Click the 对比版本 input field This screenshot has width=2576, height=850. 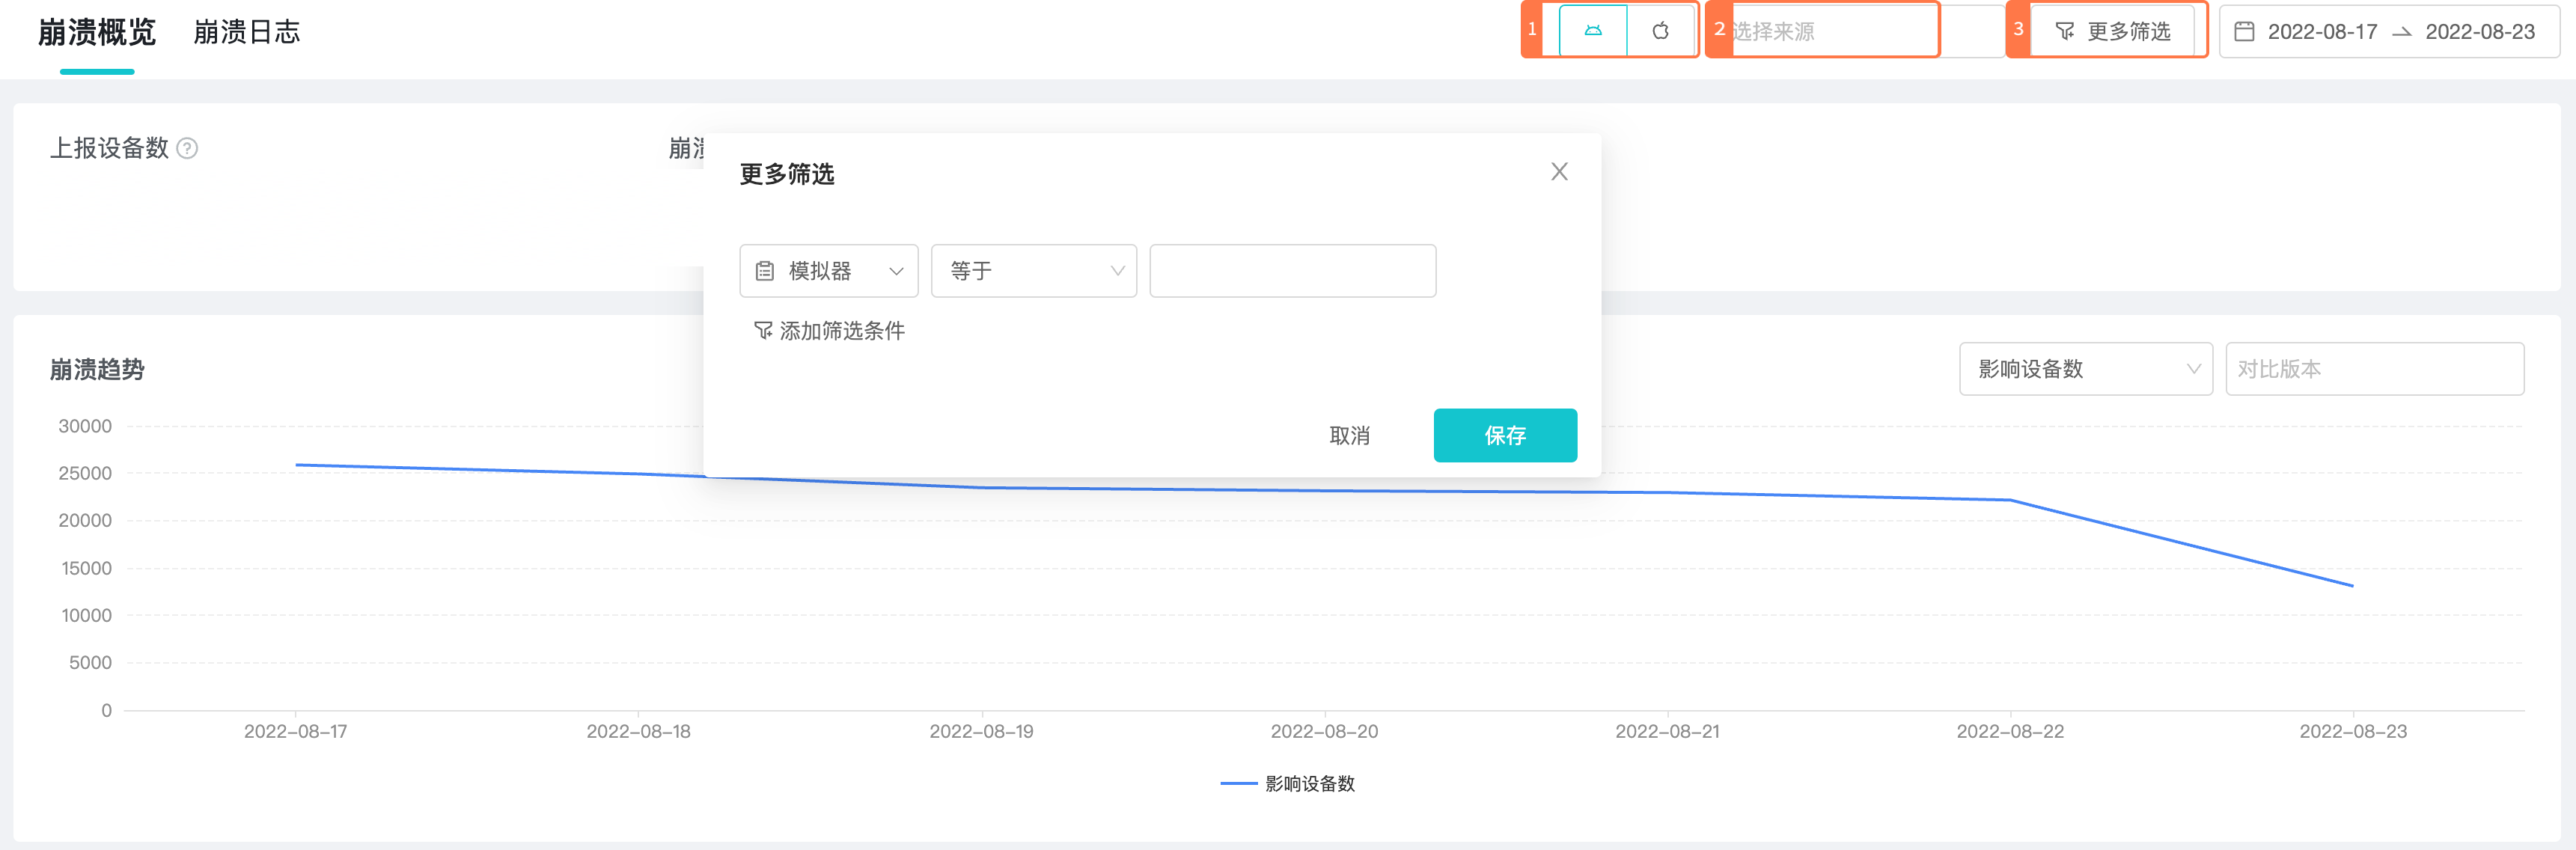pos(2375,369)
